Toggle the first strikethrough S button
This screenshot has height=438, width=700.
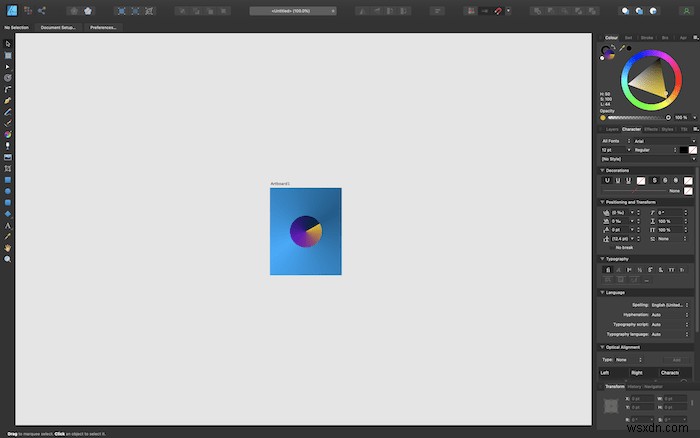tap(654, 180)
